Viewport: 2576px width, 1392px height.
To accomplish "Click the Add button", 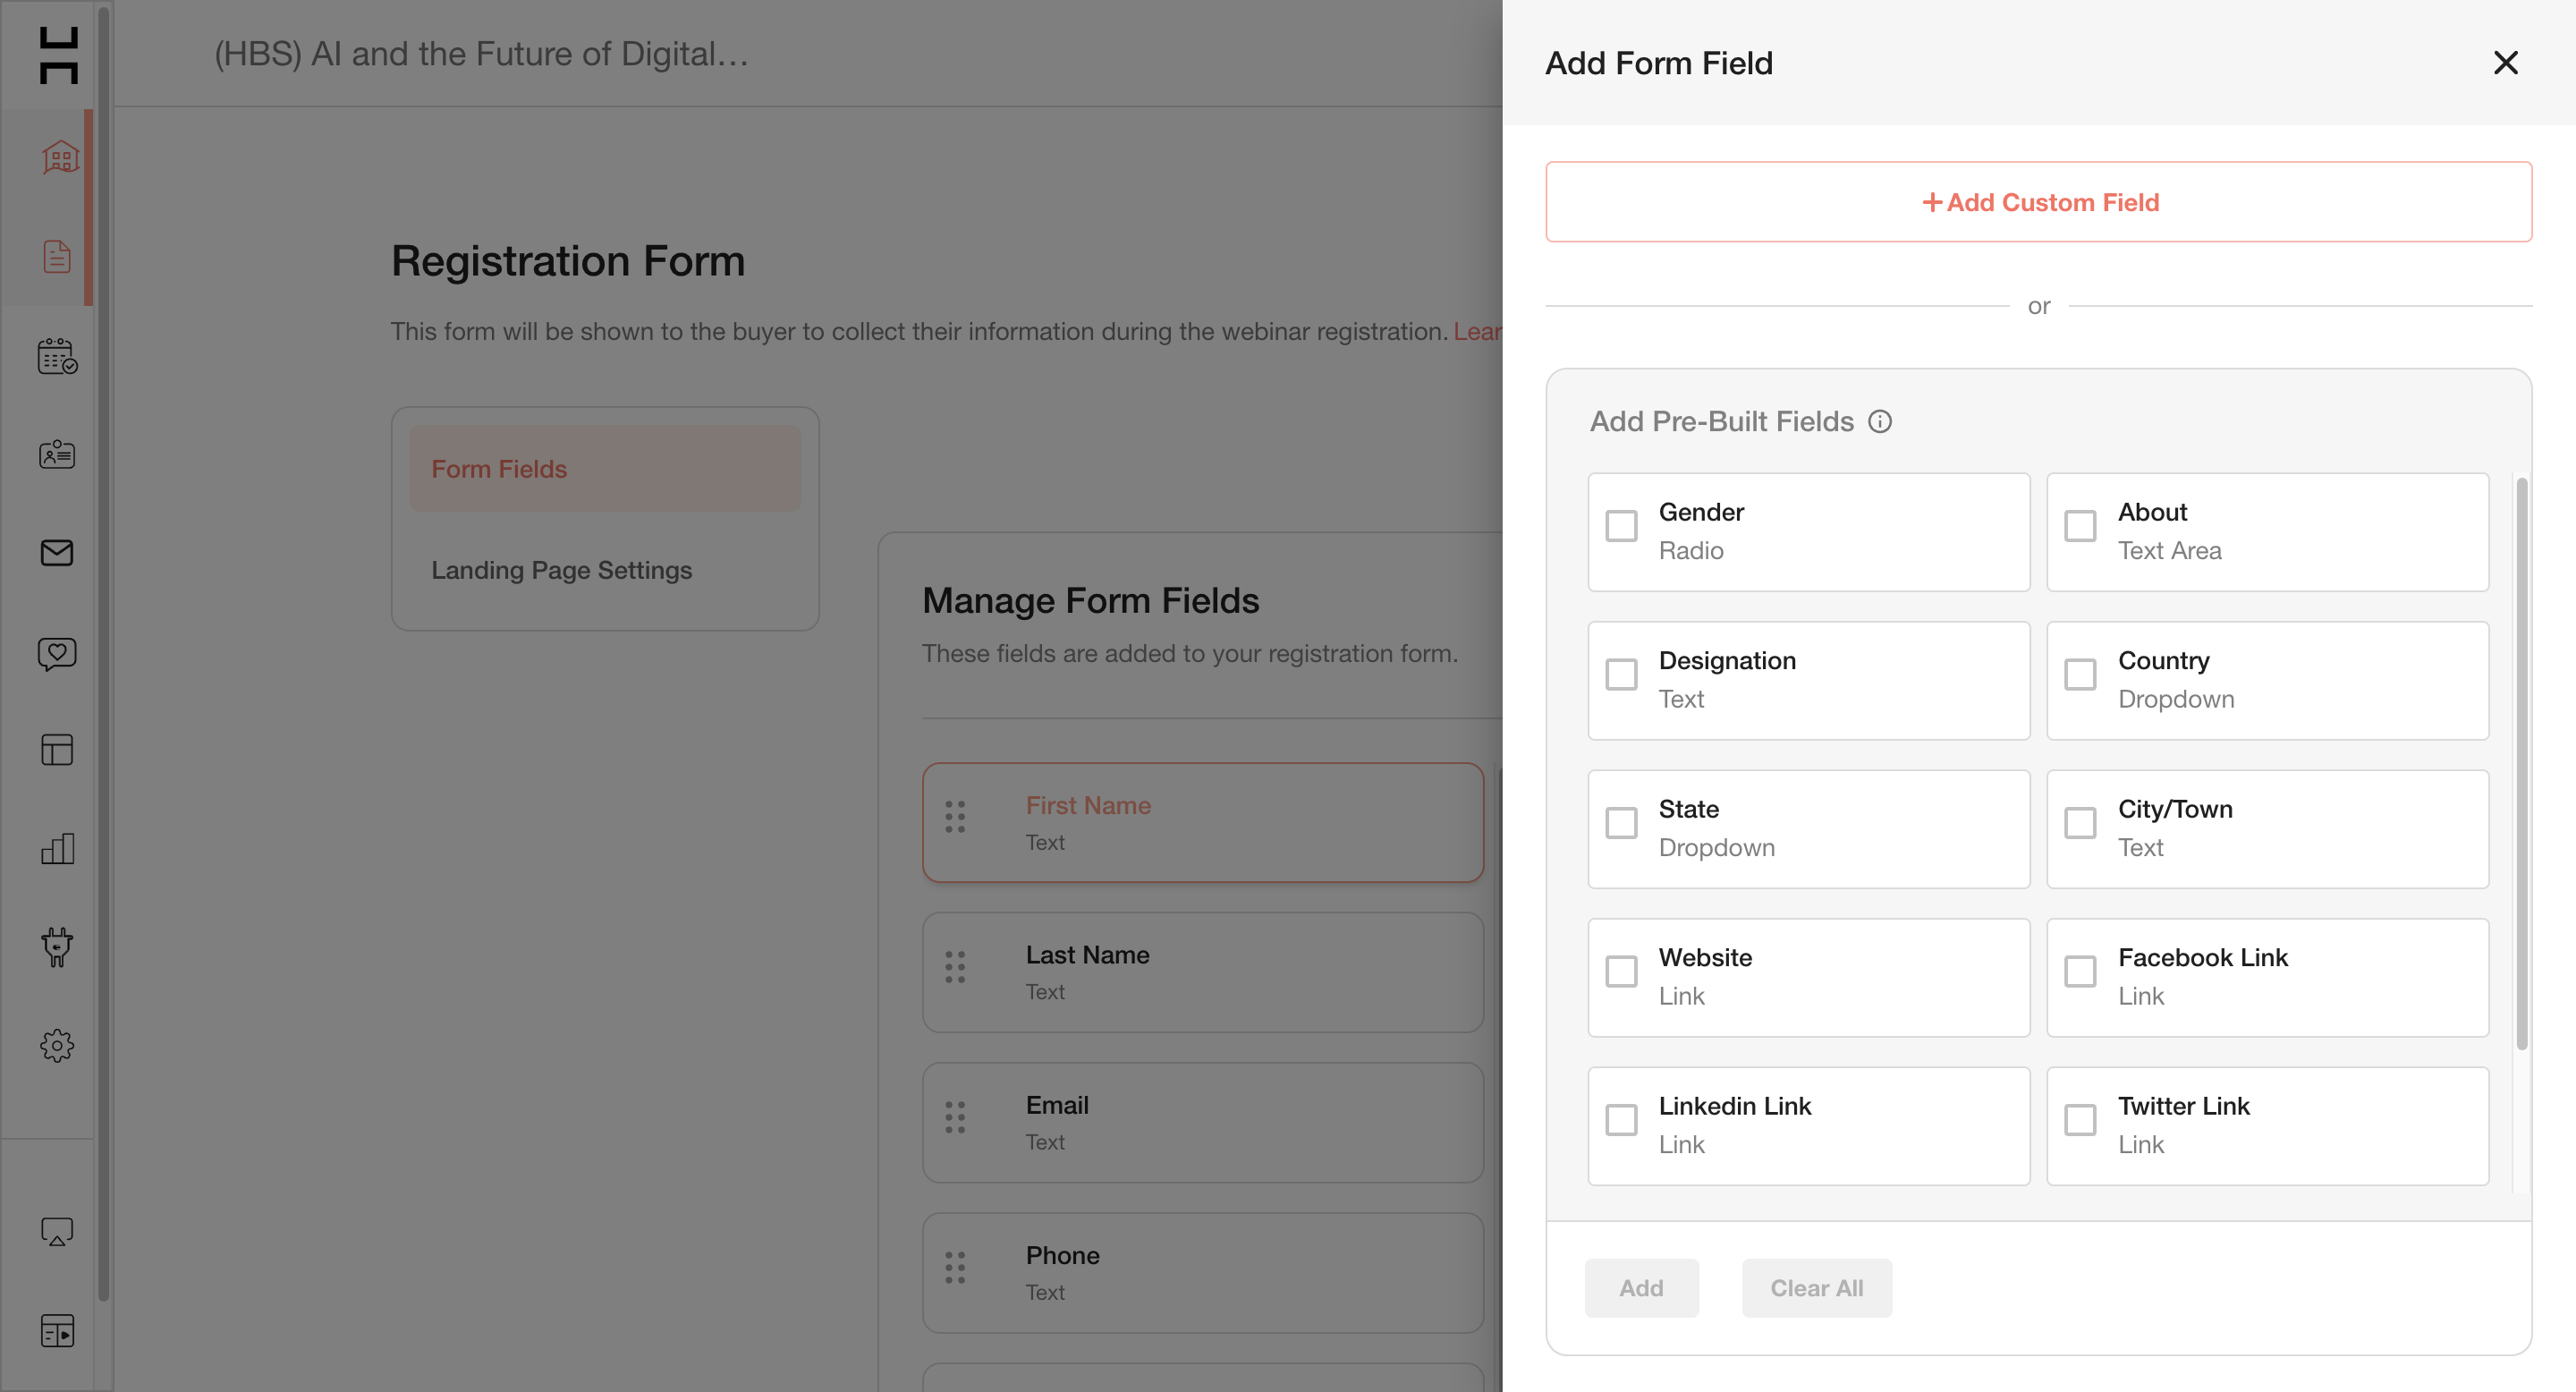I will [1641, 1288].
